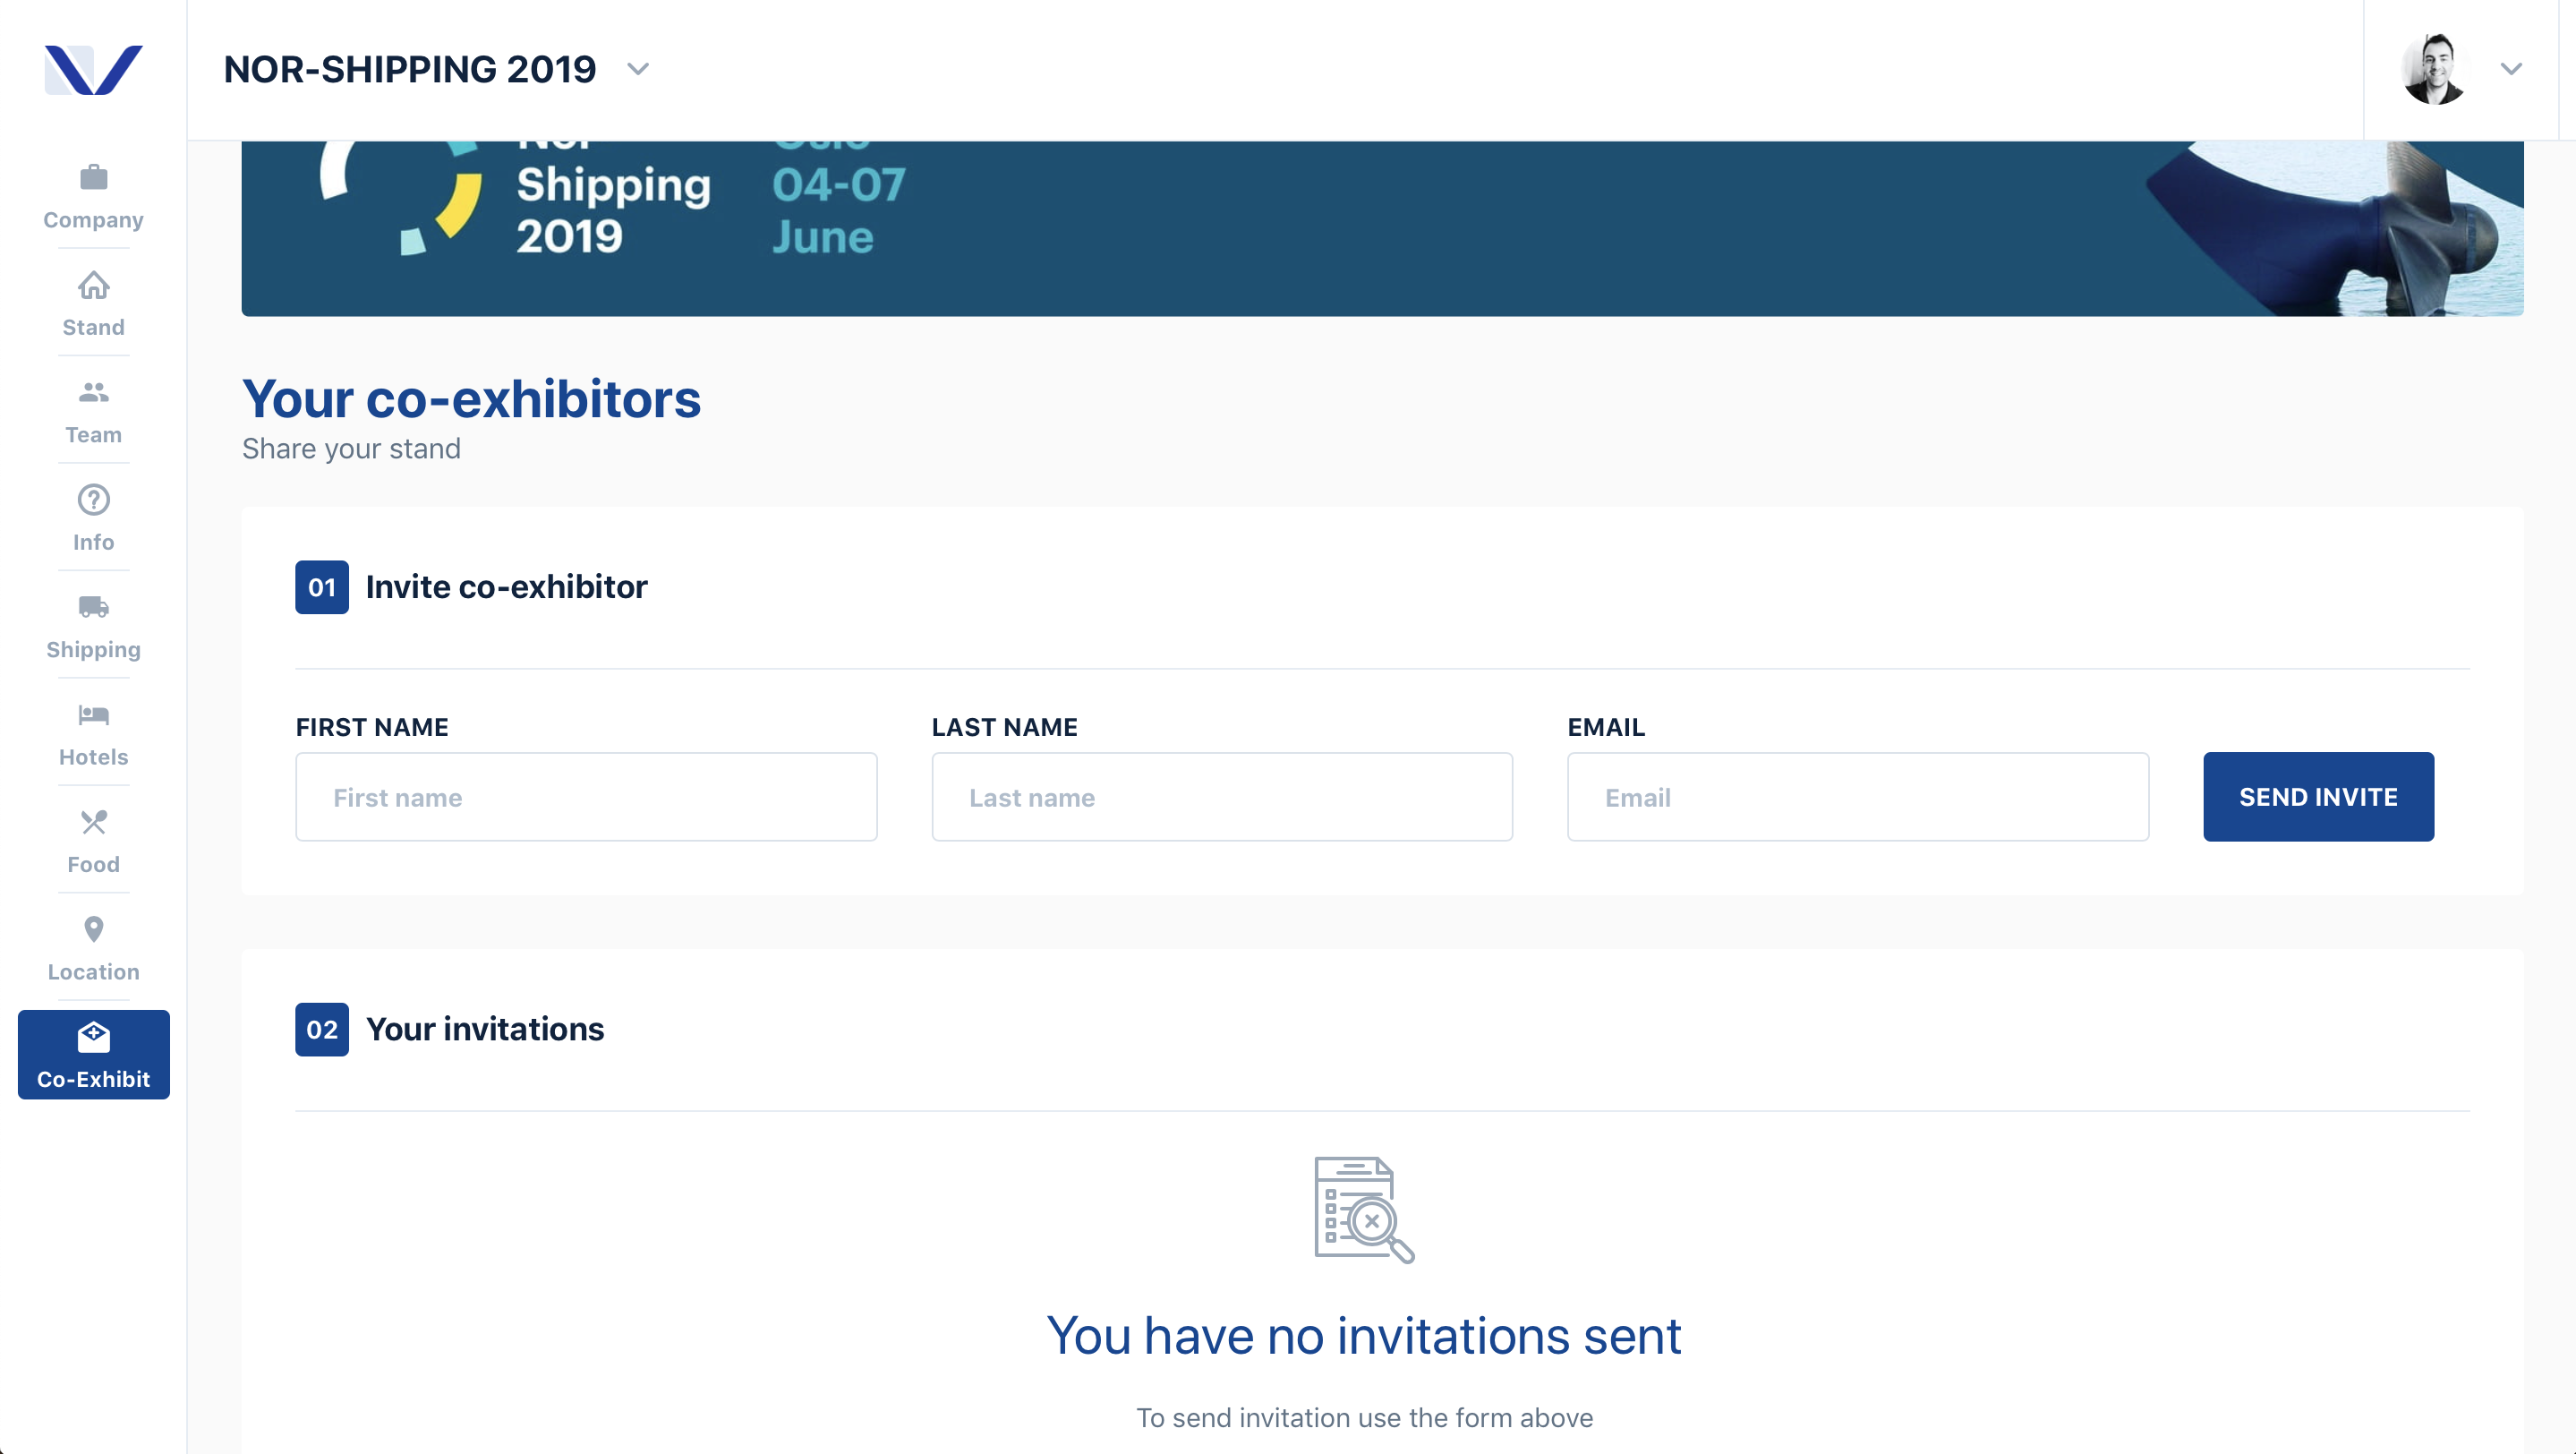Click the LAST NAME field label
Image resolution: width=2576 pixels, height=1454 pixels.
(x=1004, y=727)
